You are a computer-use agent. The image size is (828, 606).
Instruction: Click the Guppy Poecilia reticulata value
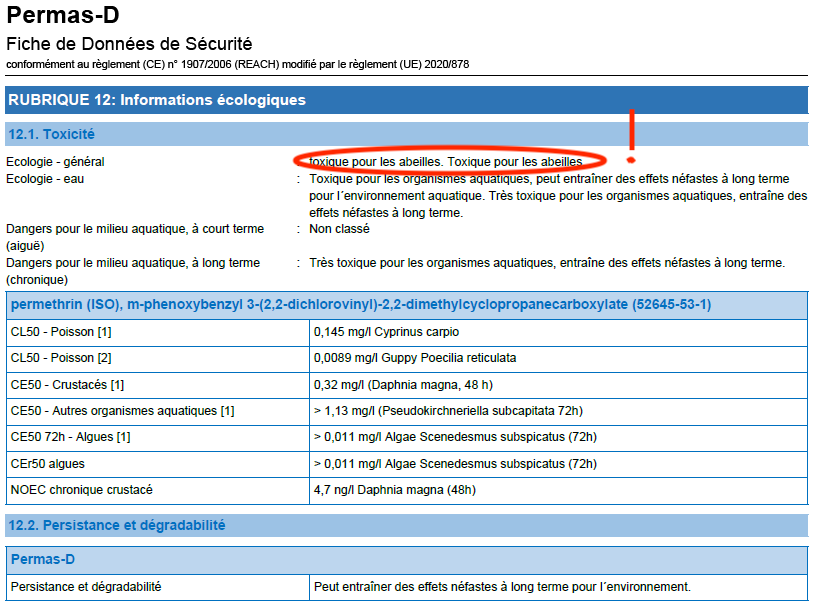[x=415, y=358]
